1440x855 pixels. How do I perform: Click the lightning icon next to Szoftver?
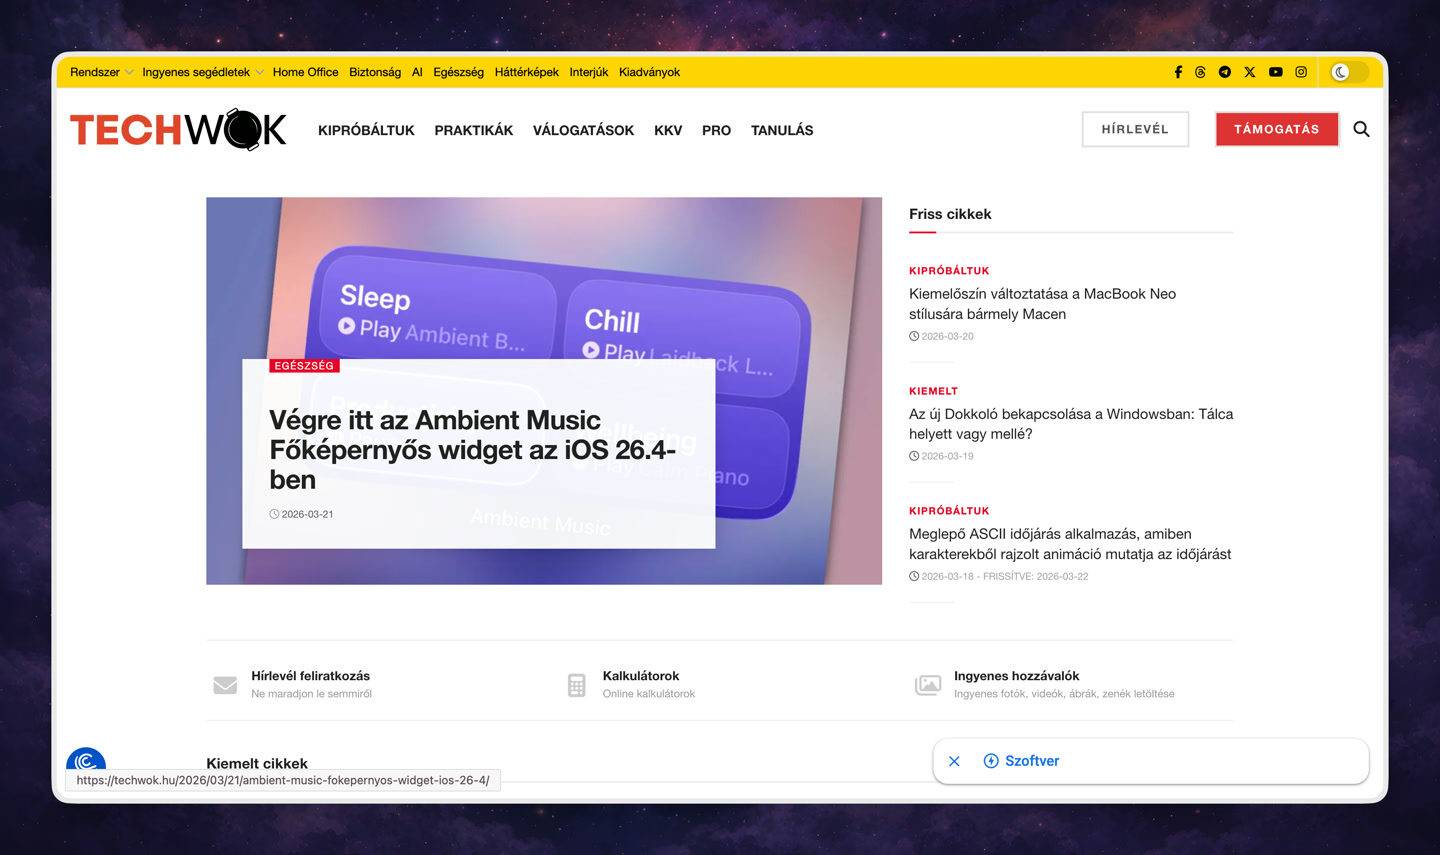(991, 761)
